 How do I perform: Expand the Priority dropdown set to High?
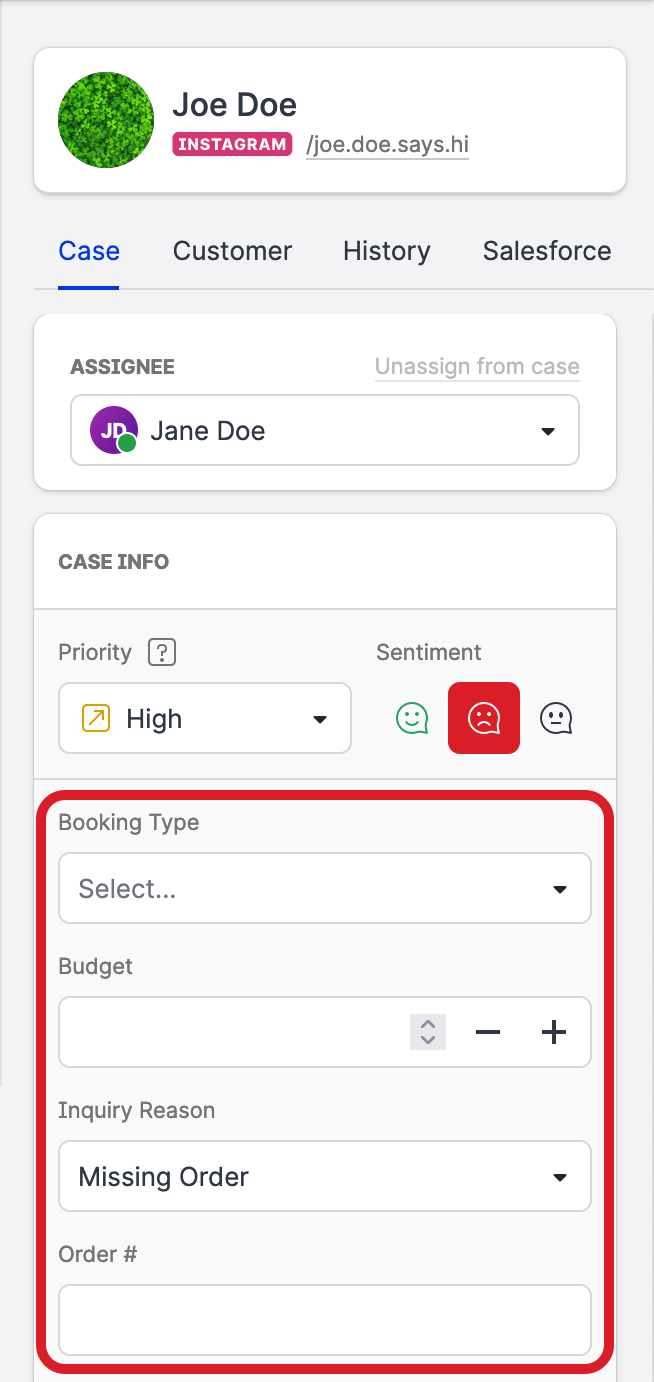coord(205,719)
